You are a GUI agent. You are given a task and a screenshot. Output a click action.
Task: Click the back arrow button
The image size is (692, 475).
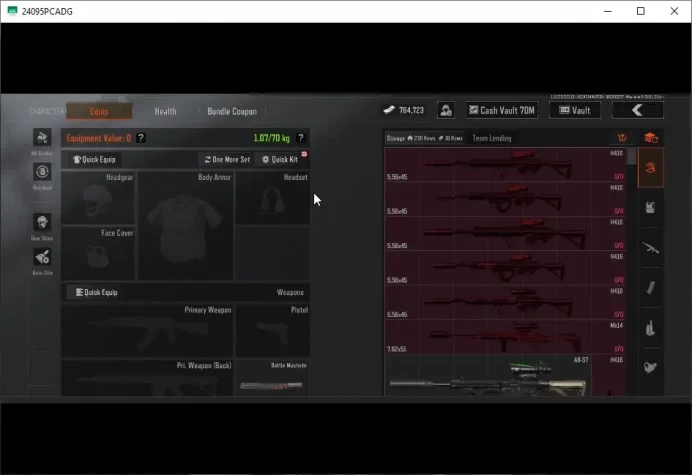click(x=637, y=110)
